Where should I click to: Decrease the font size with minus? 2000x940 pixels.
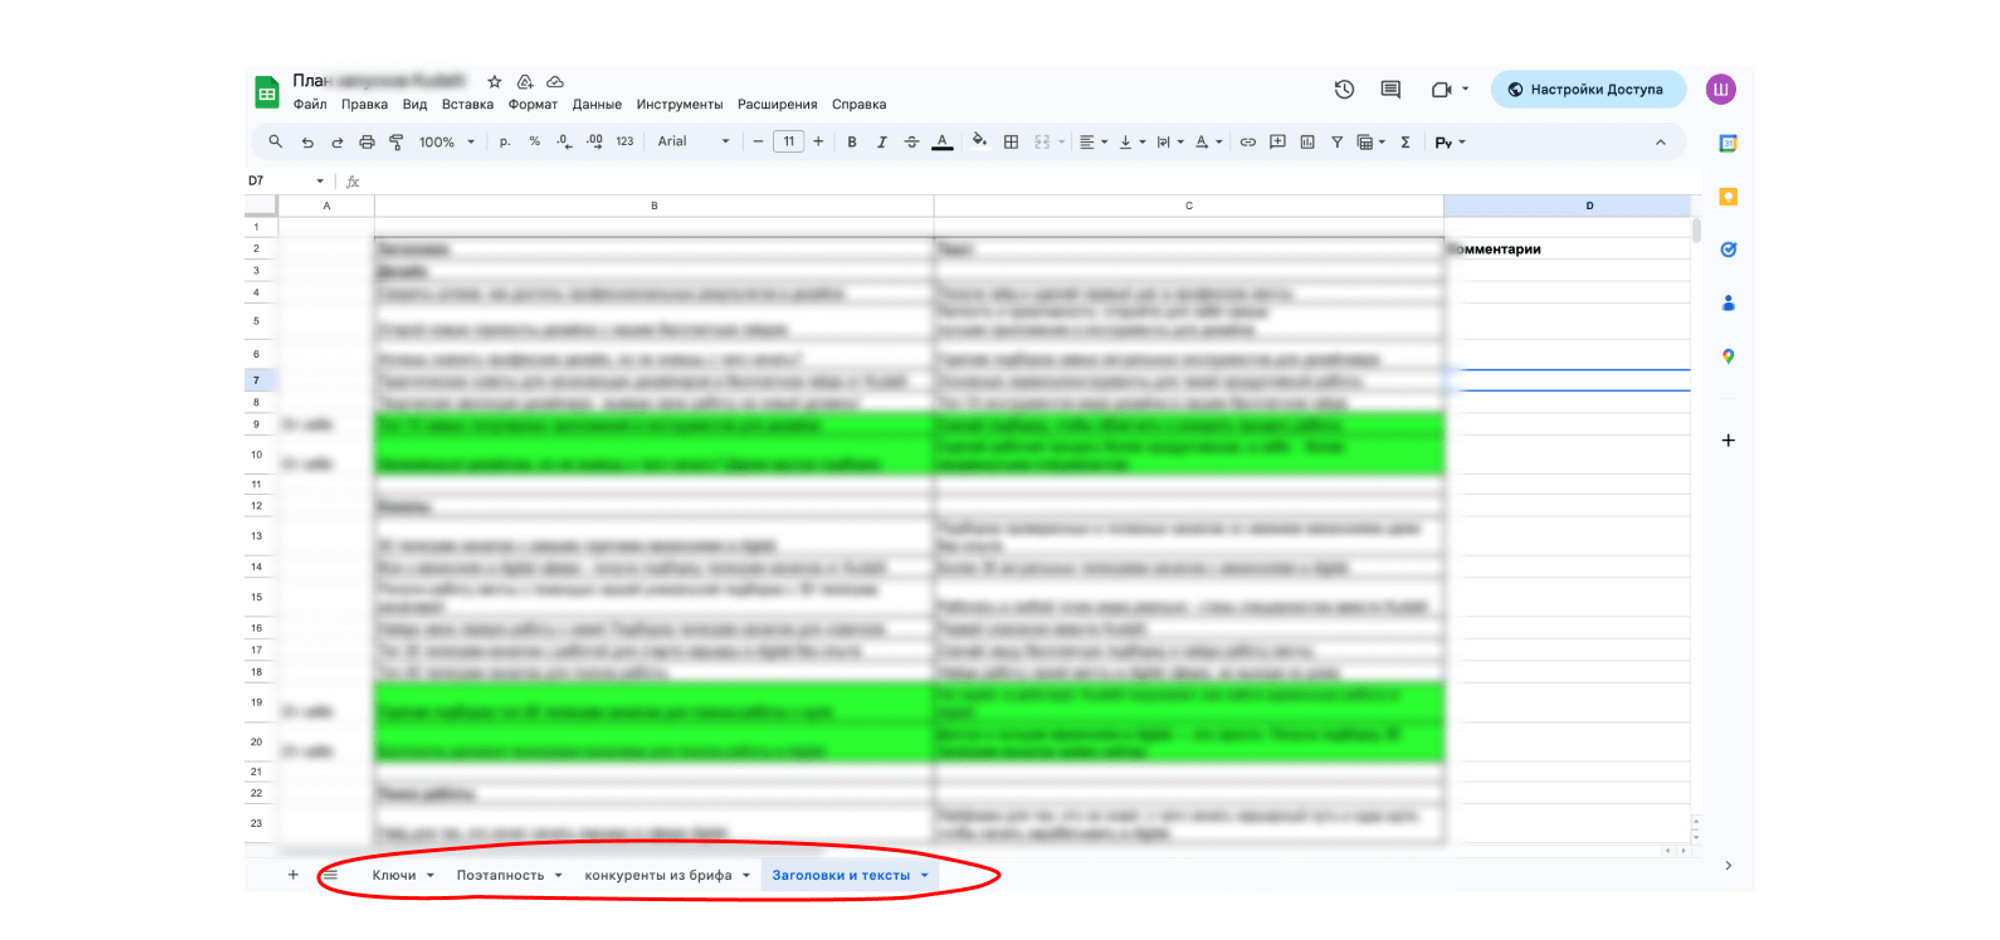tap(758, 142)
